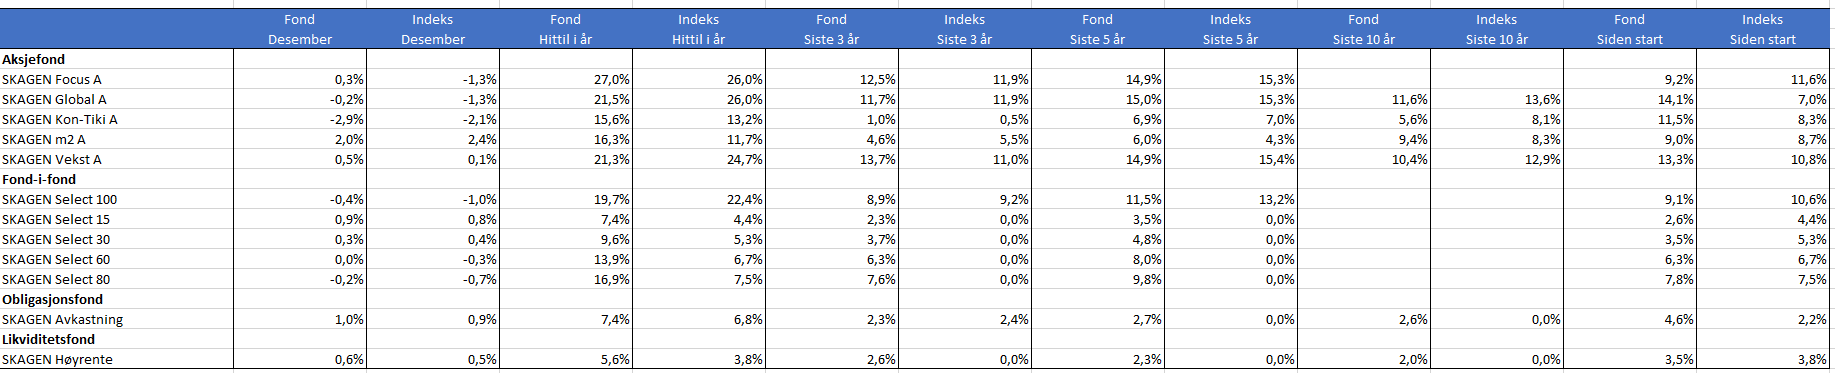
Task: Select the Fond Desember column header
Action: pyautogui.click(x=300, y=29)
